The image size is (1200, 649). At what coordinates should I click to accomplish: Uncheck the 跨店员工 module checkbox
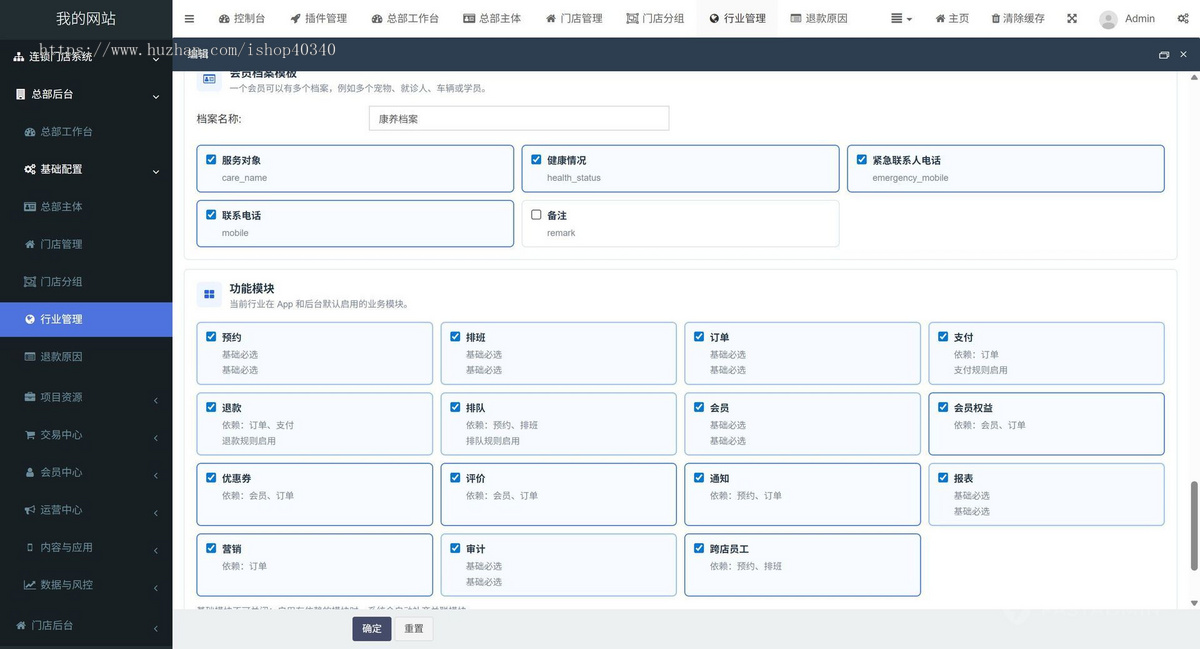pos(699,549)
